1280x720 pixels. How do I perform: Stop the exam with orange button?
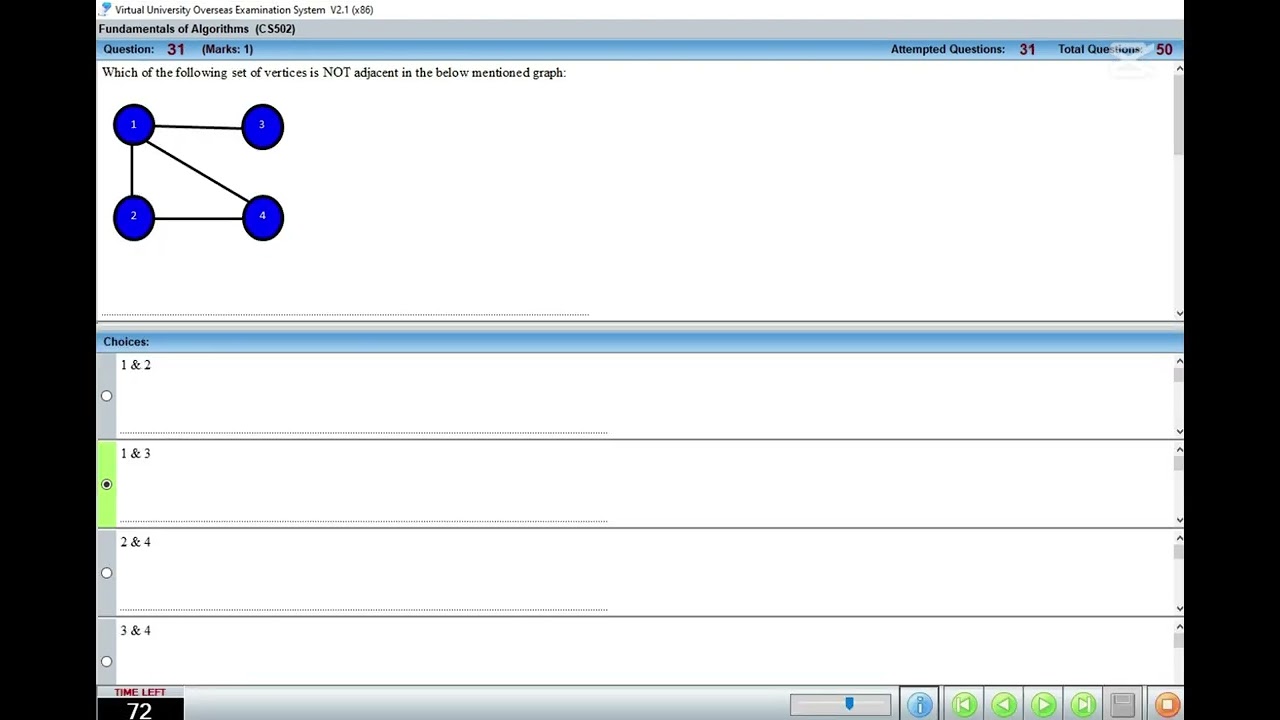pos(1167,705)
